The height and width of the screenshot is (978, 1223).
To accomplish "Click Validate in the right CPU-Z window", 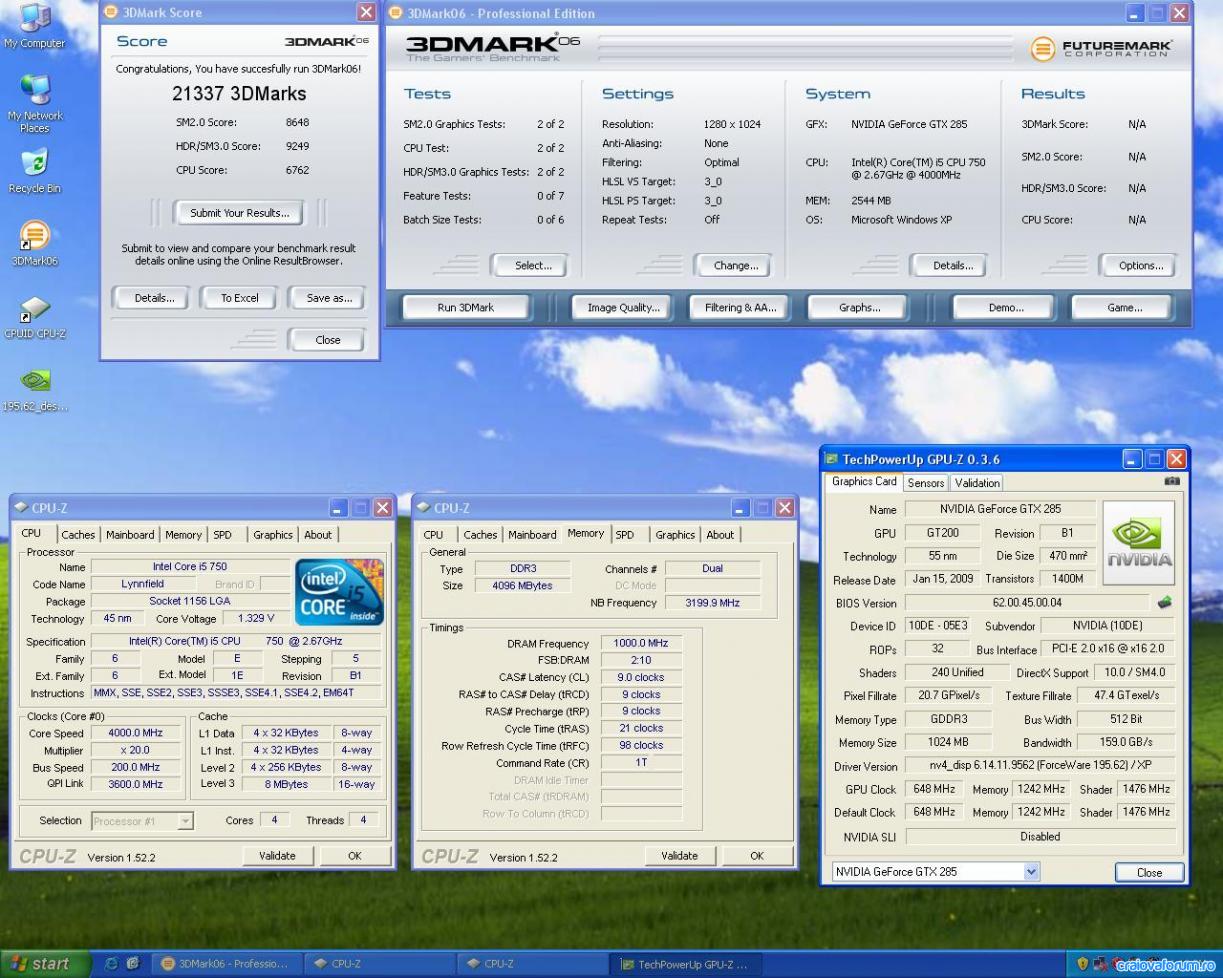I will 680,856.
